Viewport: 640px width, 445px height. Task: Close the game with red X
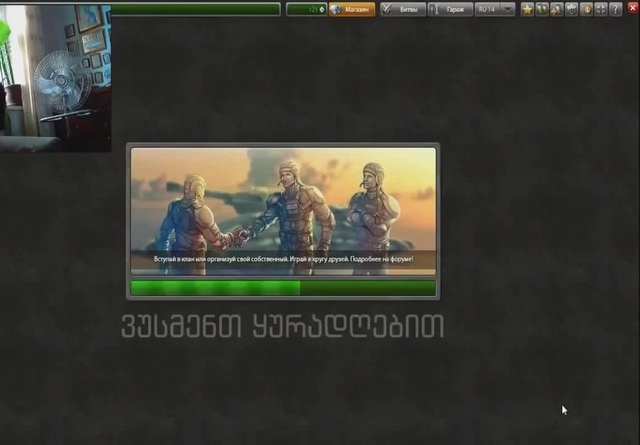(633, 8)
